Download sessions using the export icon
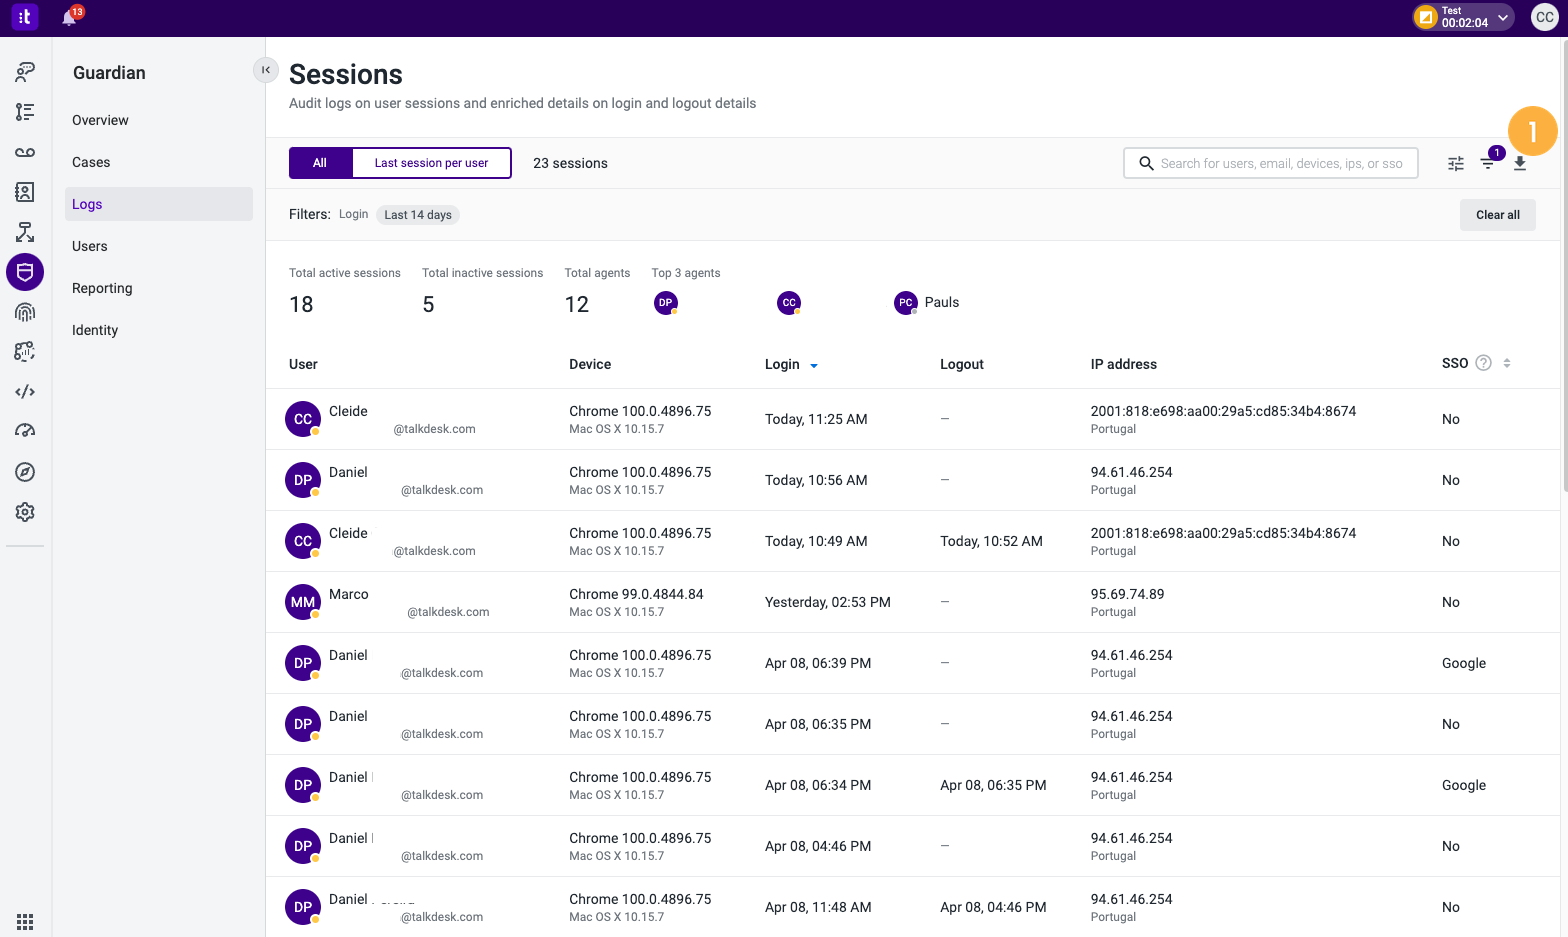The width and height of the screenshot is (1568, 937). 1520,163
